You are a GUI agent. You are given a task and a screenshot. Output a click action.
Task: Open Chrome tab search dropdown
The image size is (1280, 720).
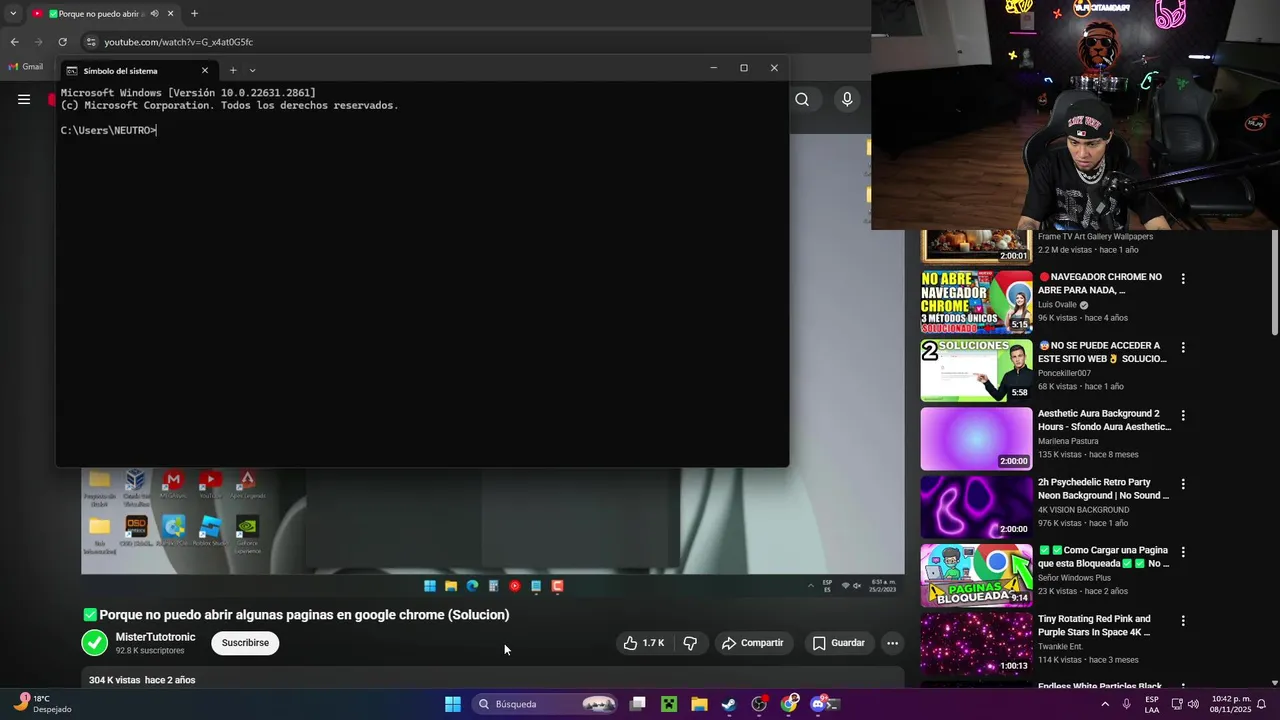pyautogui.click(x=13, y=14)
